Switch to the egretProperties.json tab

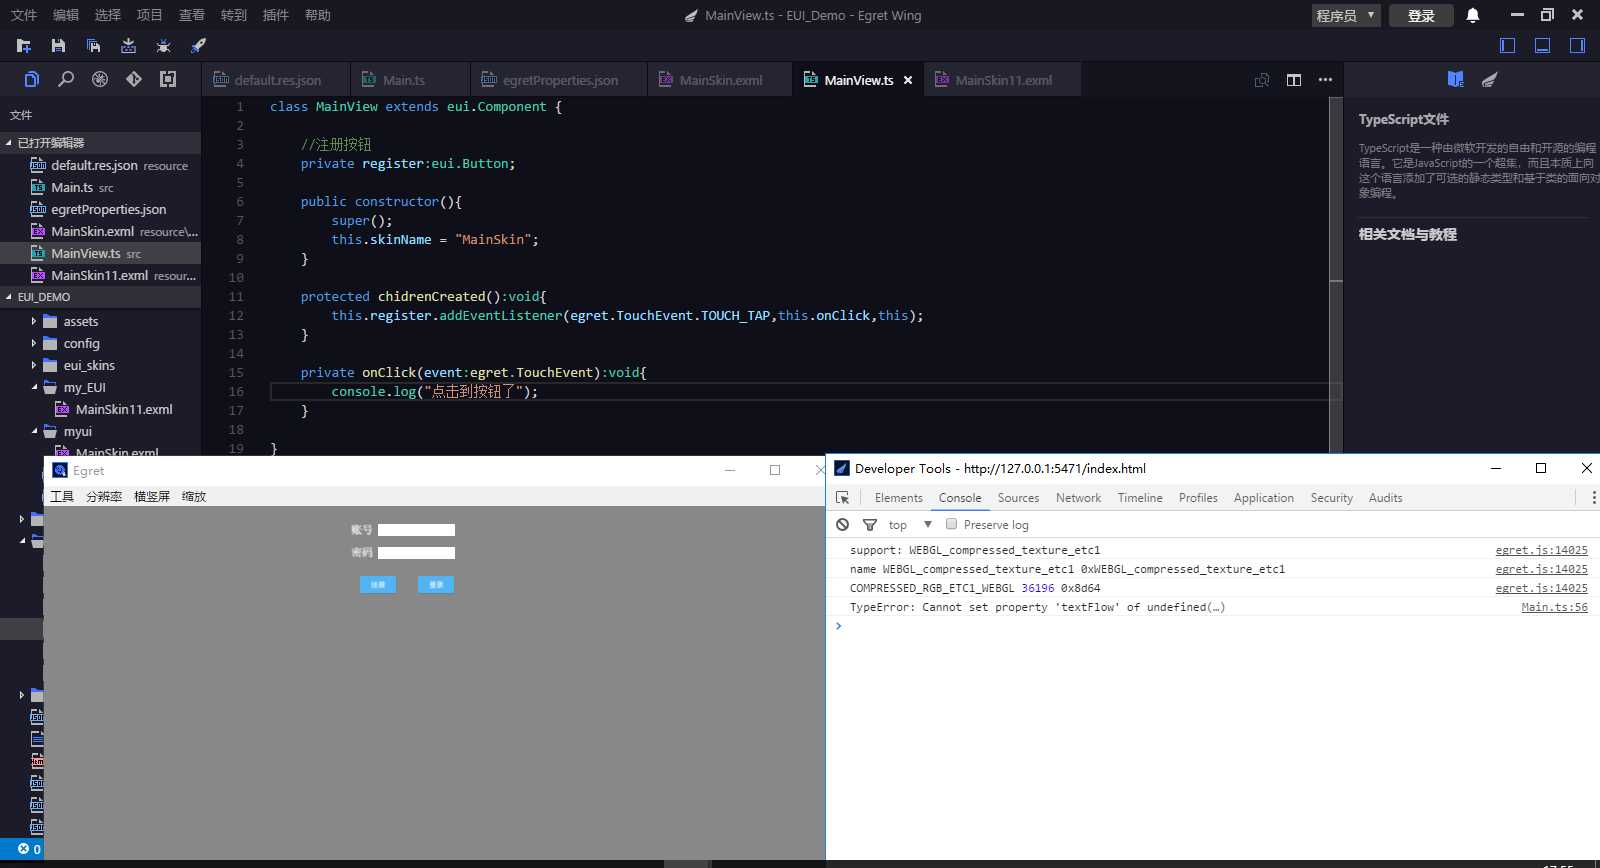(x=559, y=80)
